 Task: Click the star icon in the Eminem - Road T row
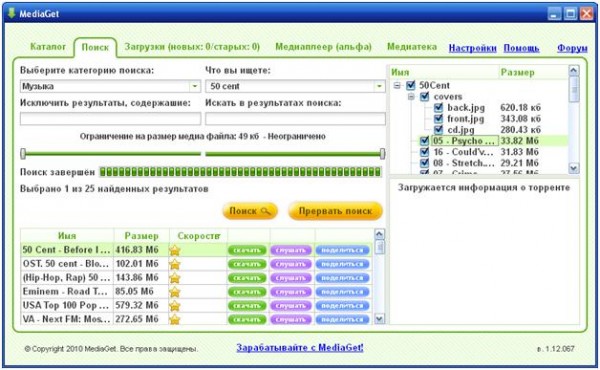(x=175, y=292)
